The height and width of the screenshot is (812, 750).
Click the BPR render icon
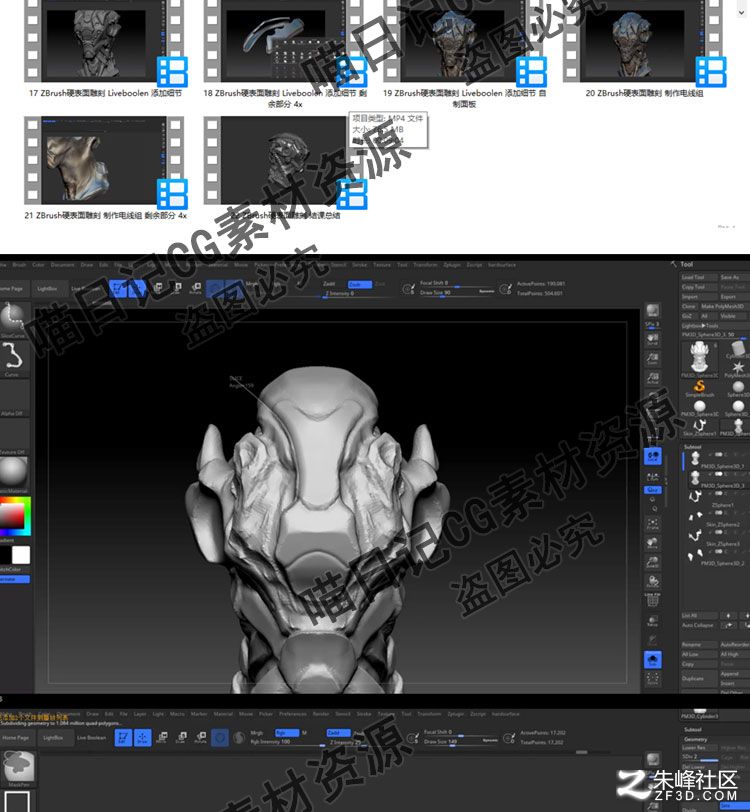coord(653,311)
